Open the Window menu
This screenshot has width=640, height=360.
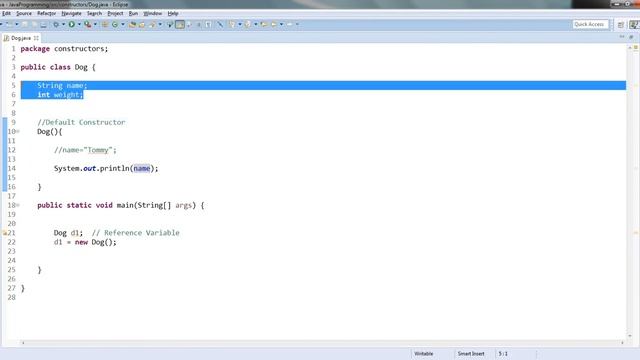click(x=153, y=13)
